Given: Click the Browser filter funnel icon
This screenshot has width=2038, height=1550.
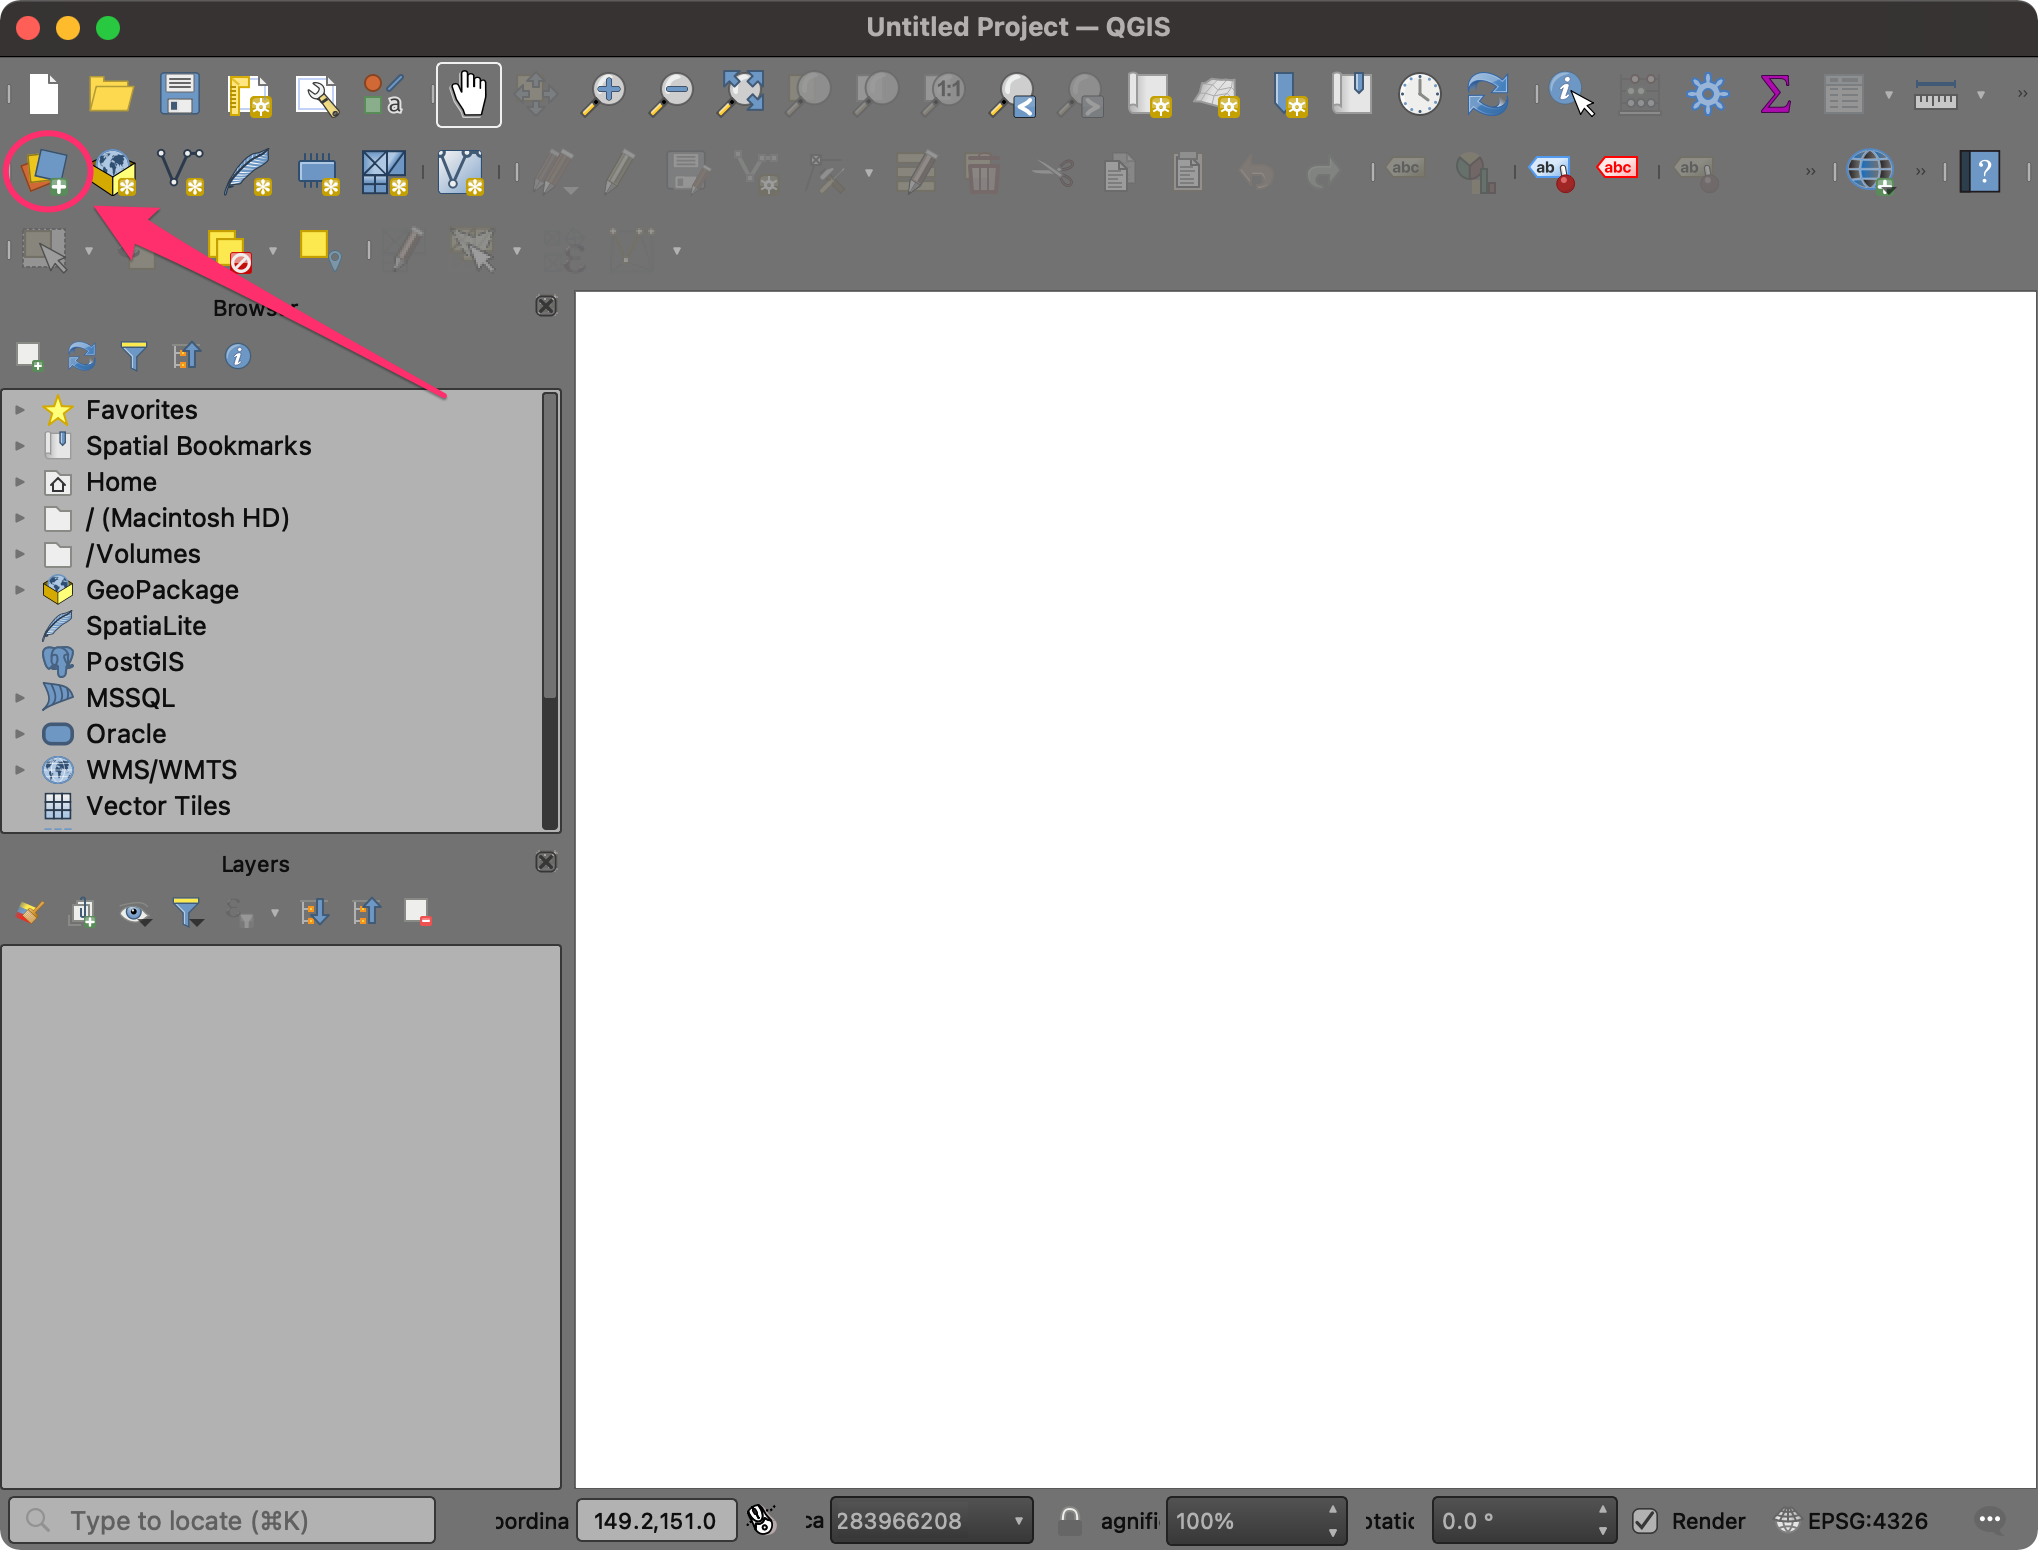Looking at the screenshot, I should [133, 356].
